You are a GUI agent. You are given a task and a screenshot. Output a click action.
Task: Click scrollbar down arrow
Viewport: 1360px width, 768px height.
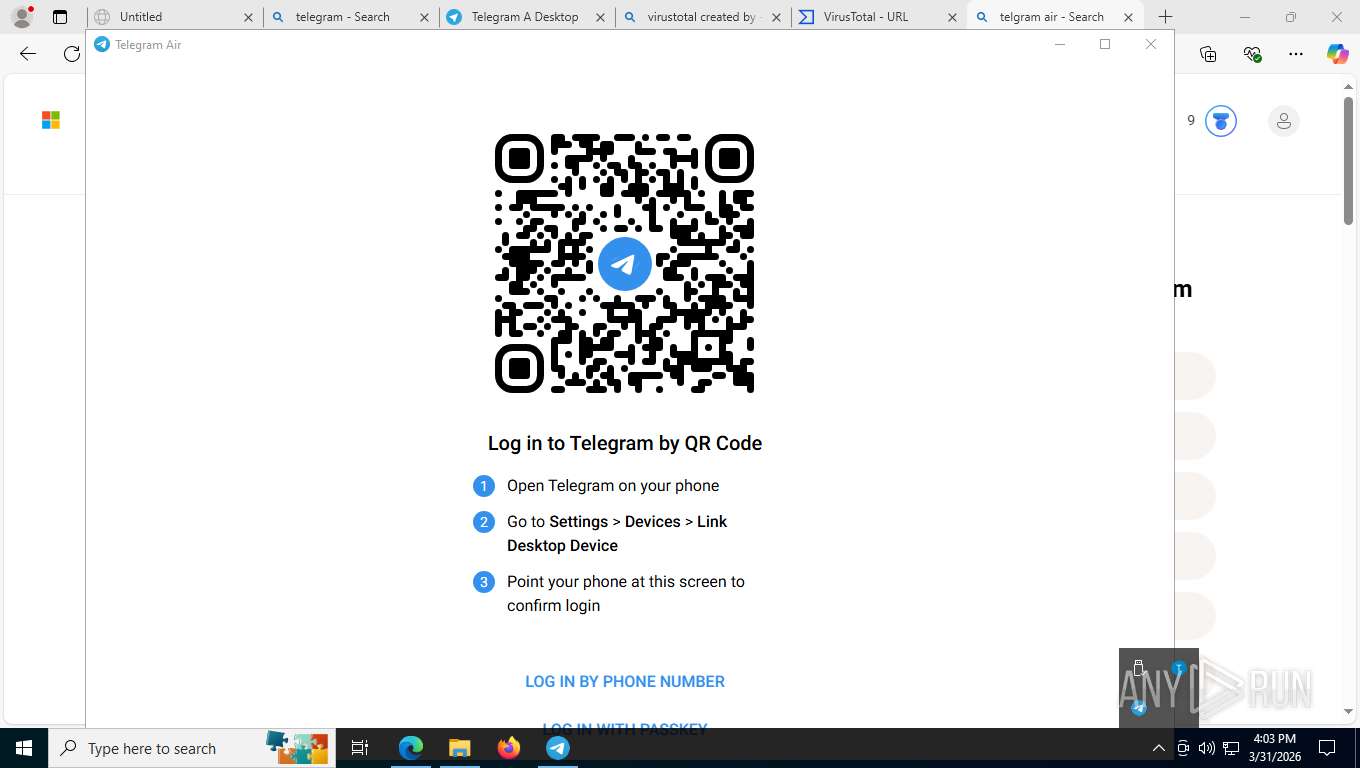click(x=1348, y=711)
